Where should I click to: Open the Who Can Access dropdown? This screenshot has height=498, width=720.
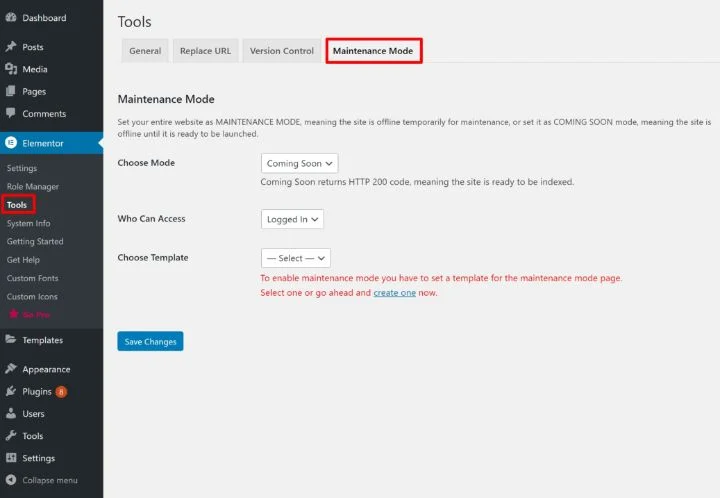292,219
